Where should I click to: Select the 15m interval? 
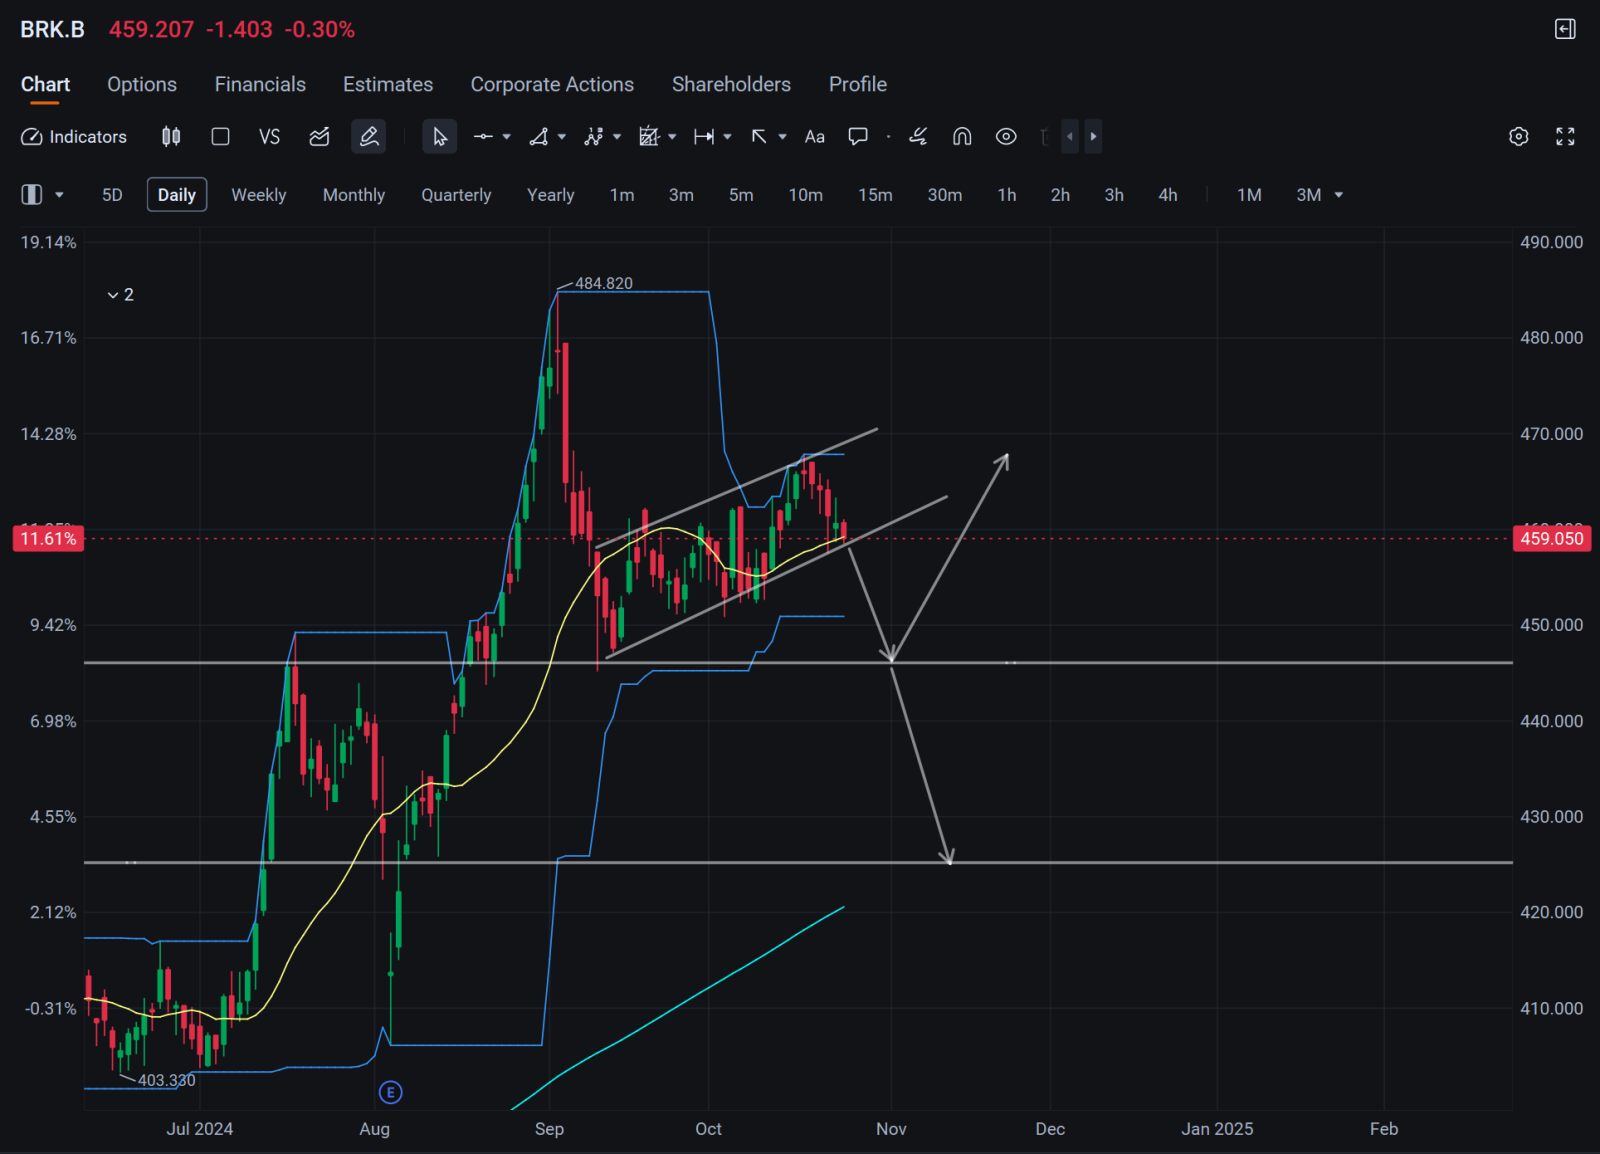tap(875, 195)
